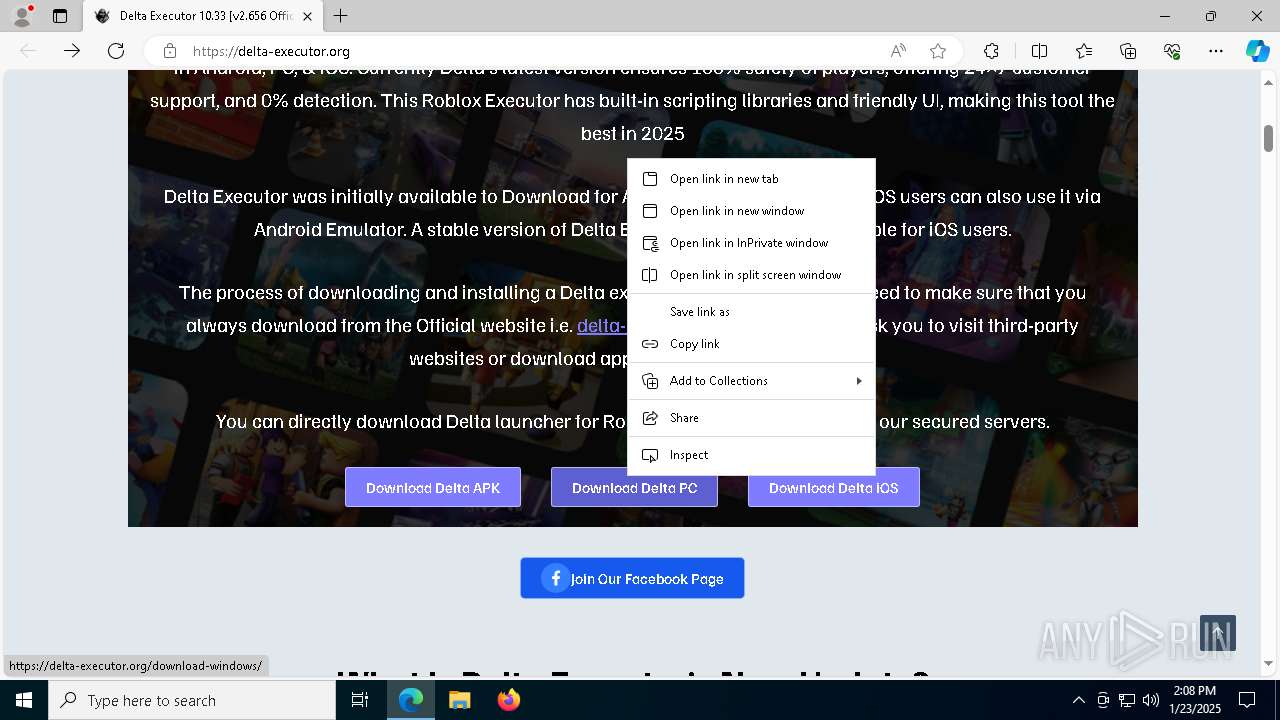Select Open link in new window
The image size is (1280, 720).
tap(751, 211)
